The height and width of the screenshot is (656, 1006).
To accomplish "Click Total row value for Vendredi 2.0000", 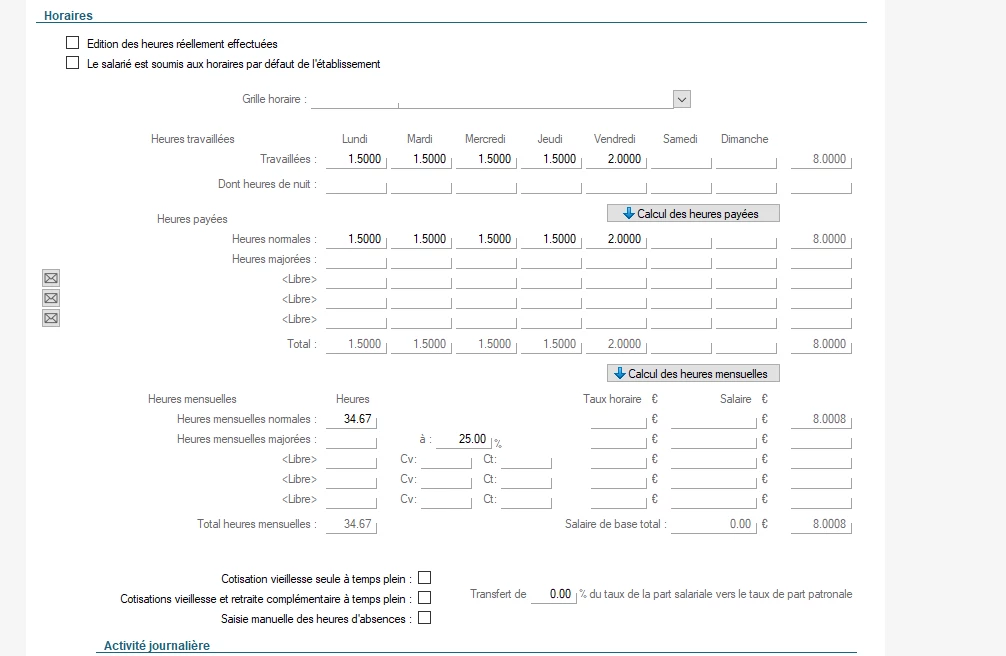I will [616, 344].
